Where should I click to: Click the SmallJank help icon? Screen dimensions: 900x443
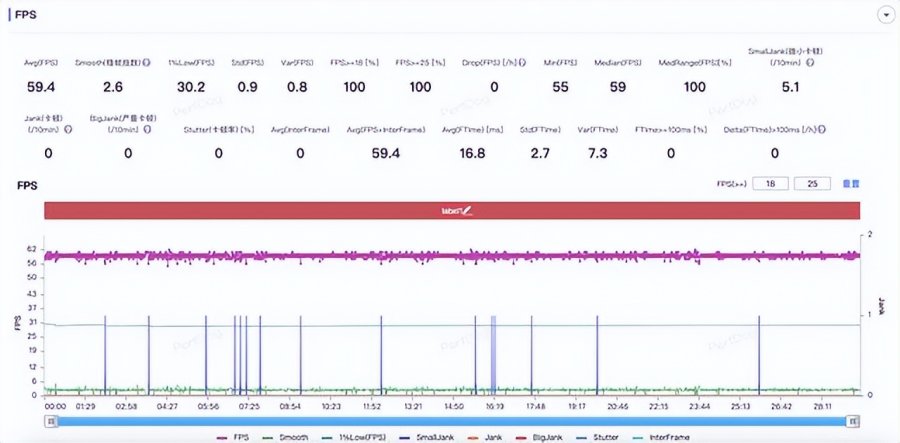click(x=810, y=63)
